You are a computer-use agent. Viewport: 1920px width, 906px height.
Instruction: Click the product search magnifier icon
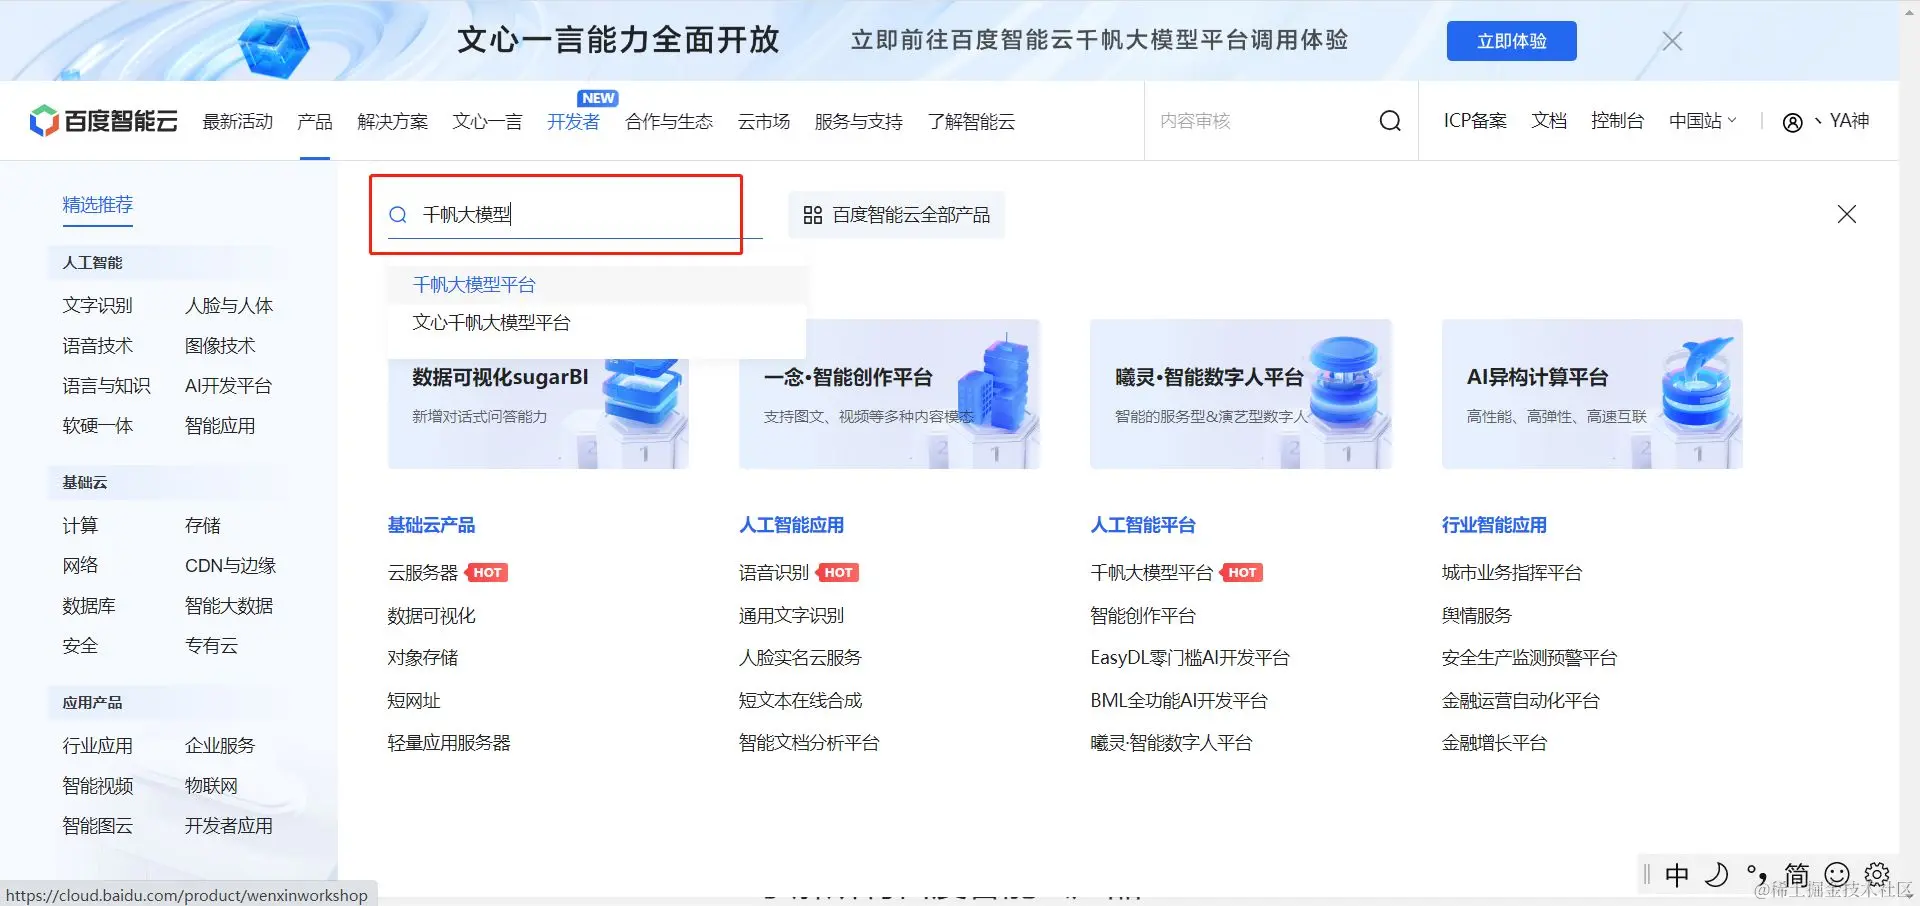(398, 215)
